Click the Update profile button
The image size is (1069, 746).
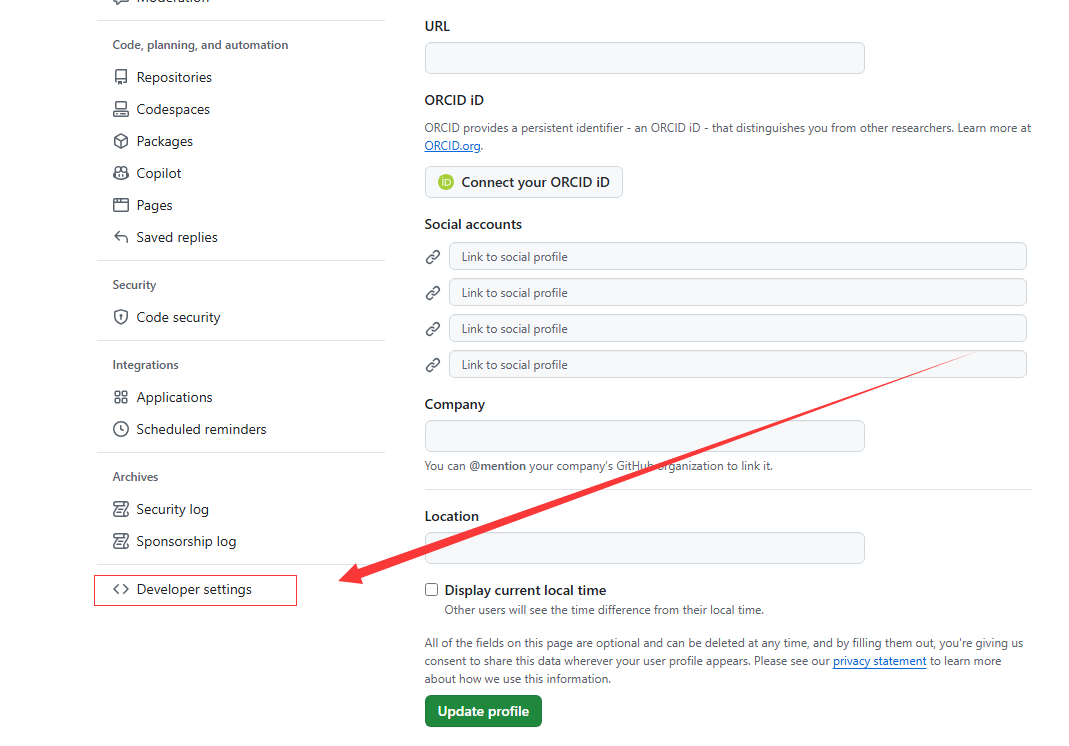pyautogui.click(x=483, y=710)
